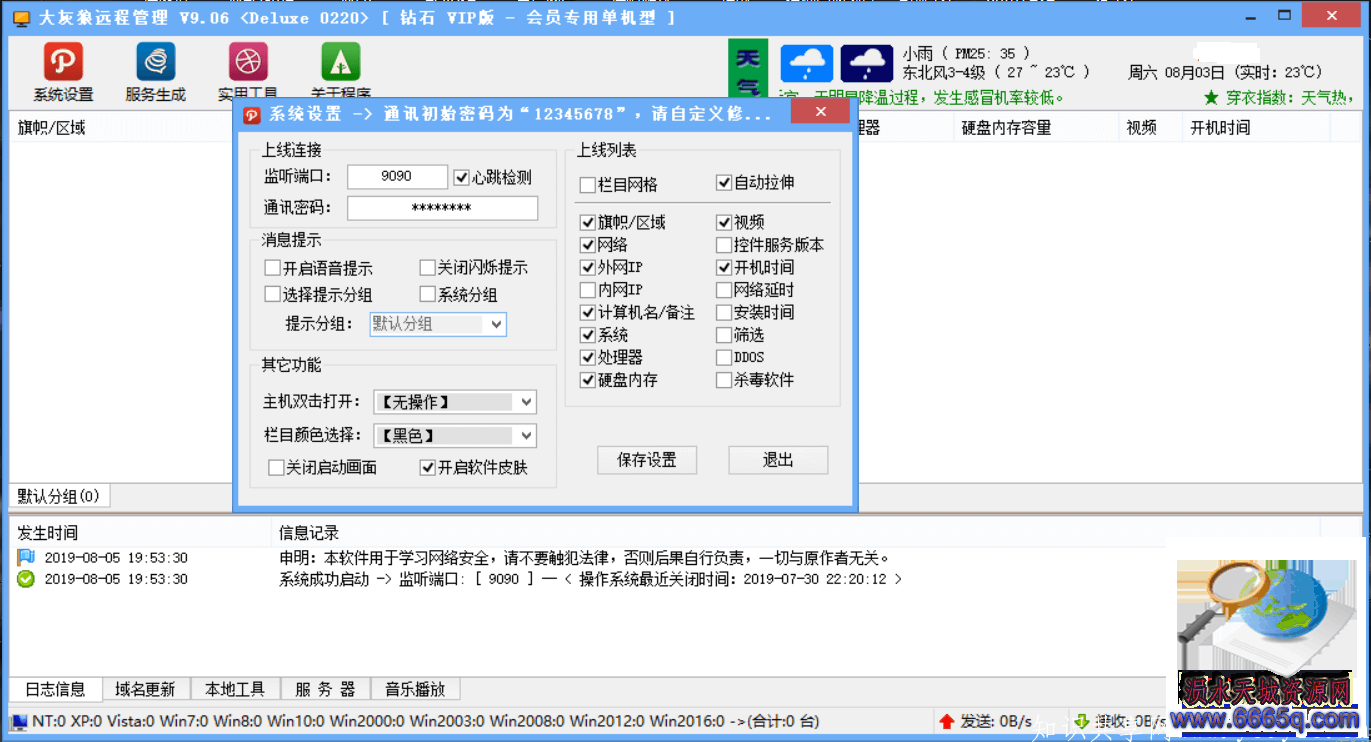Viewport: 1371px width, 742px height.
Task: Switch to the 音乐播放 tab
Action: [415, 689]
